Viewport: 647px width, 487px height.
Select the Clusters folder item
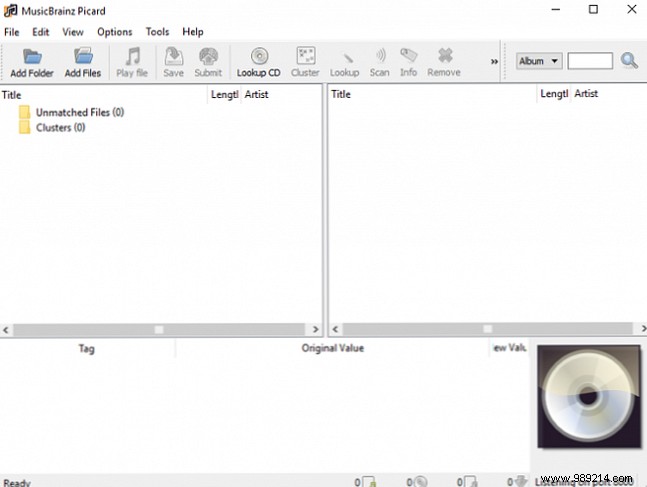(x=60, y=128)
